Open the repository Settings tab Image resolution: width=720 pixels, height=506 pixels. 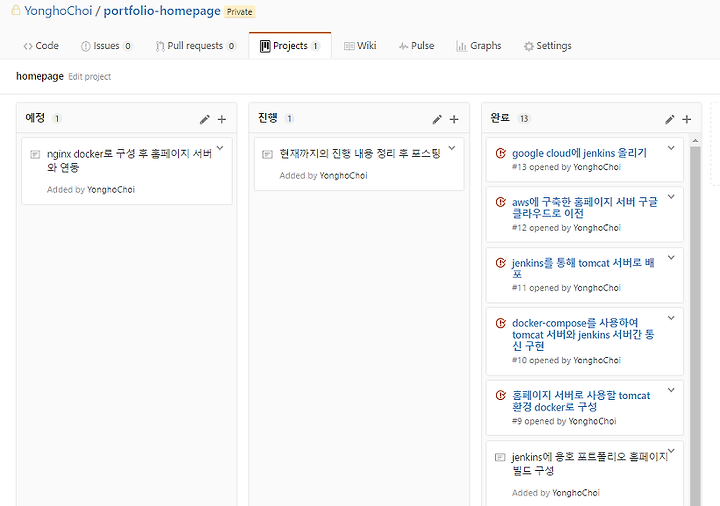pyautogui.click(x=548, y=46)
